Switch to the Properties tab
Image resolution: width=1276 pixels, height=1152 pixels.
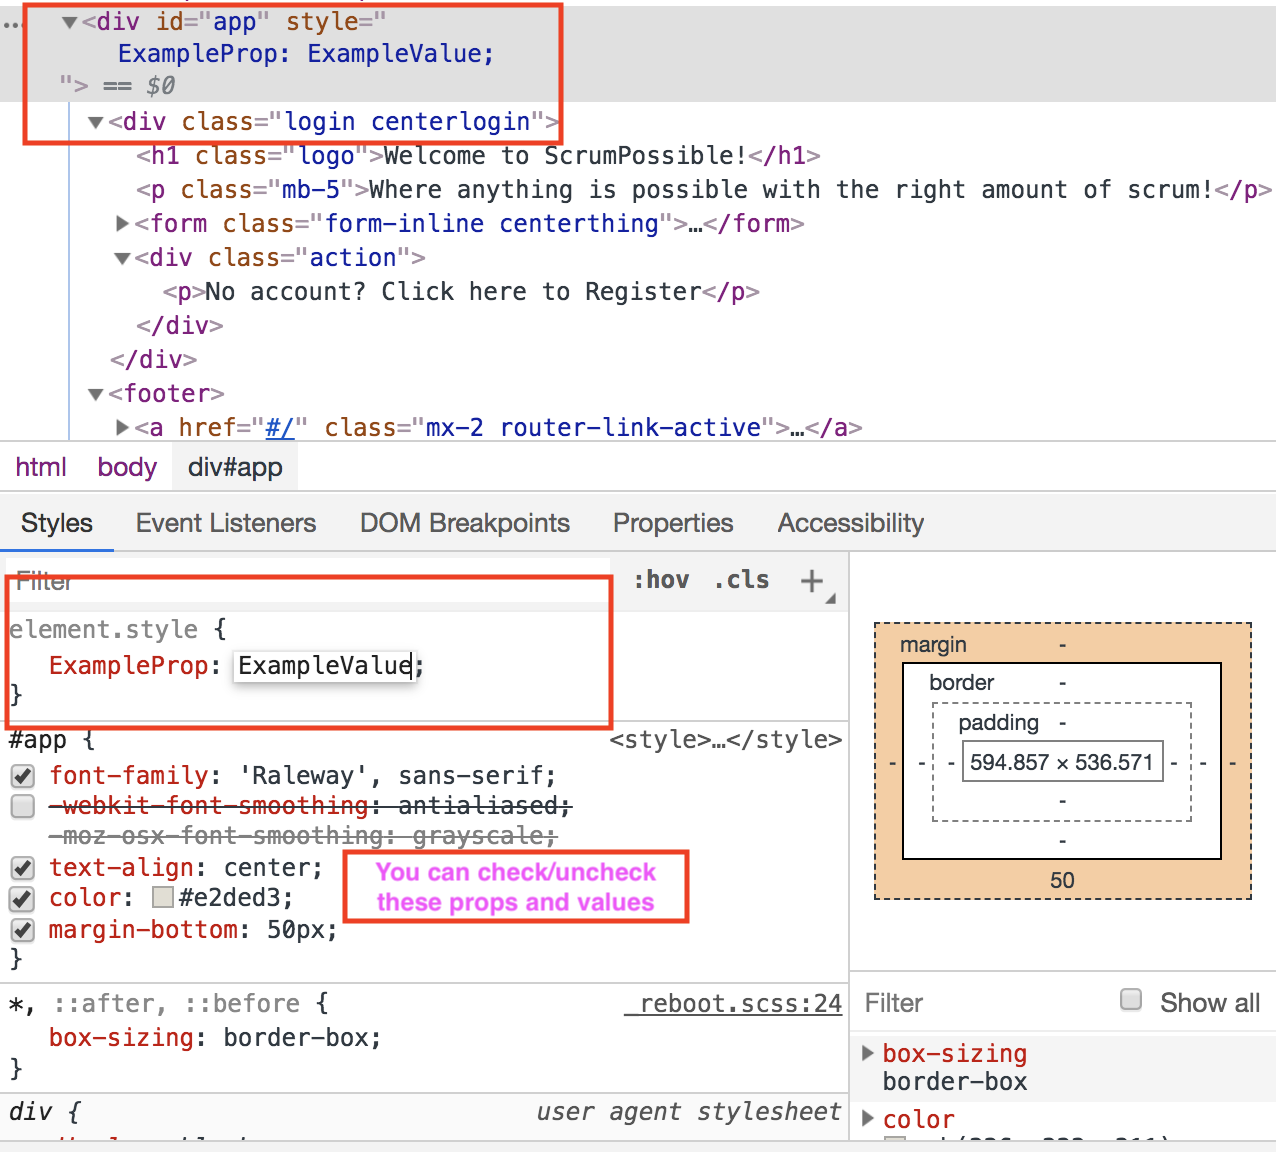(x=673, y=523)
